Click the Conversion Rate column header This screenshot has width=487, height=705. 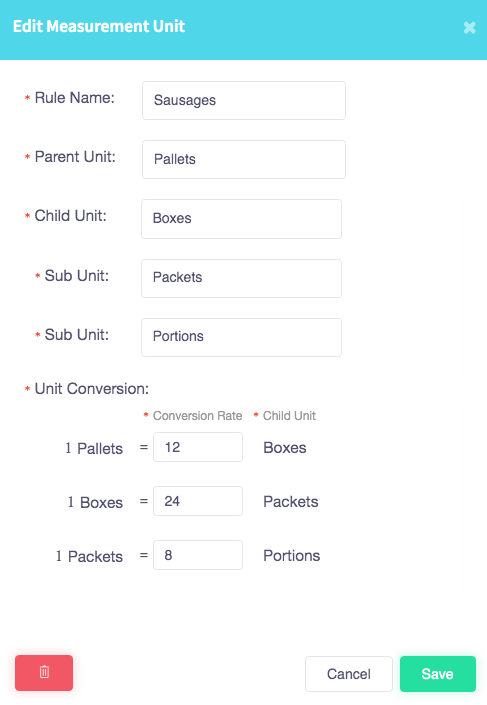coord(197,415)
